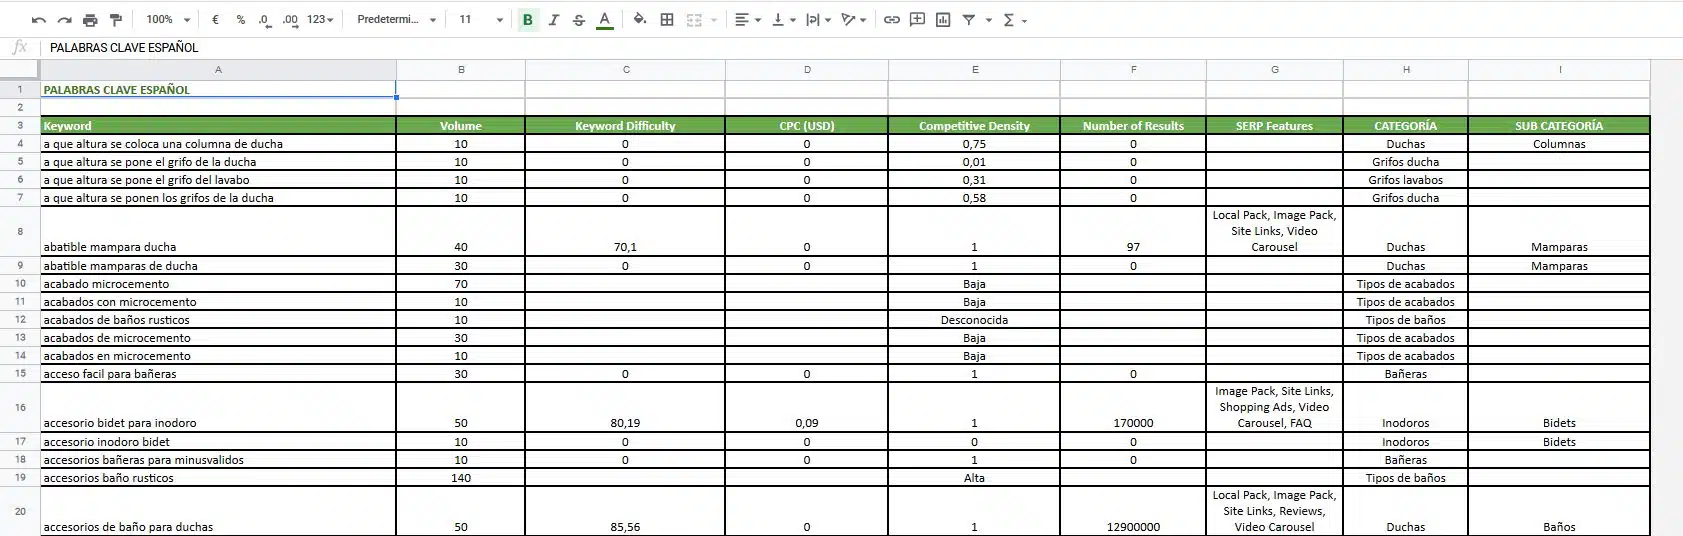This screenshot has width=1683, height=536.
Task: Select cell A1 PALABRAS CLAVE ESPAÑOL
Action: coord(218,90)
